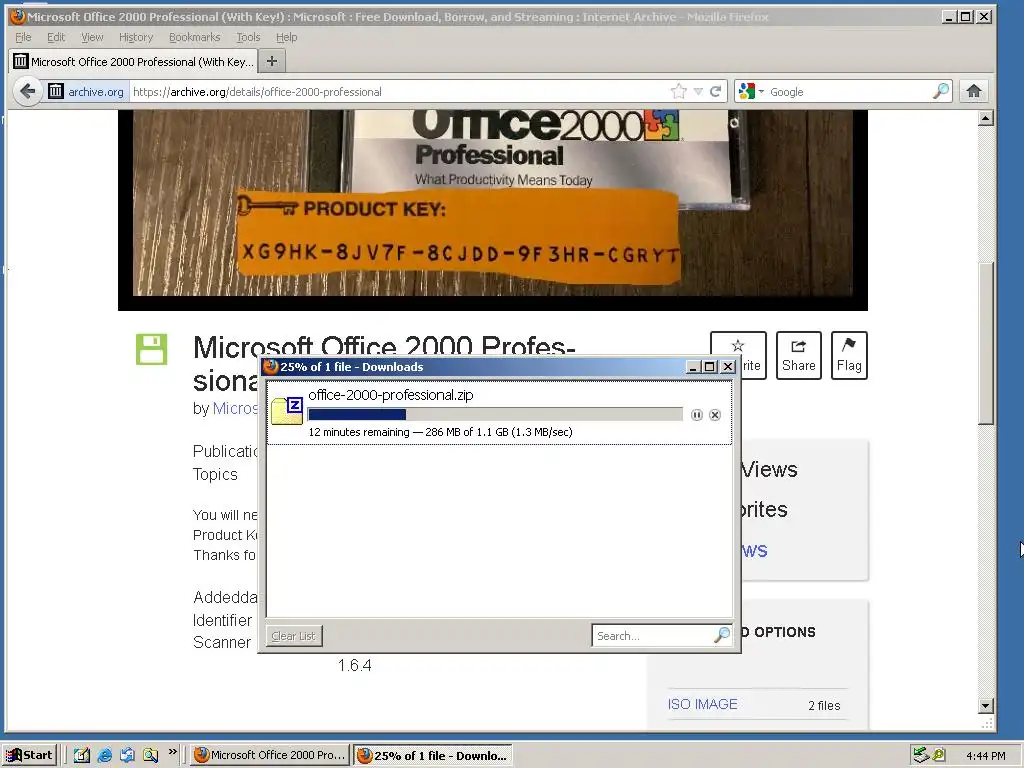Open the Windows Start menu
Screen dimensions: 1024x768
[x=30, y=755]
